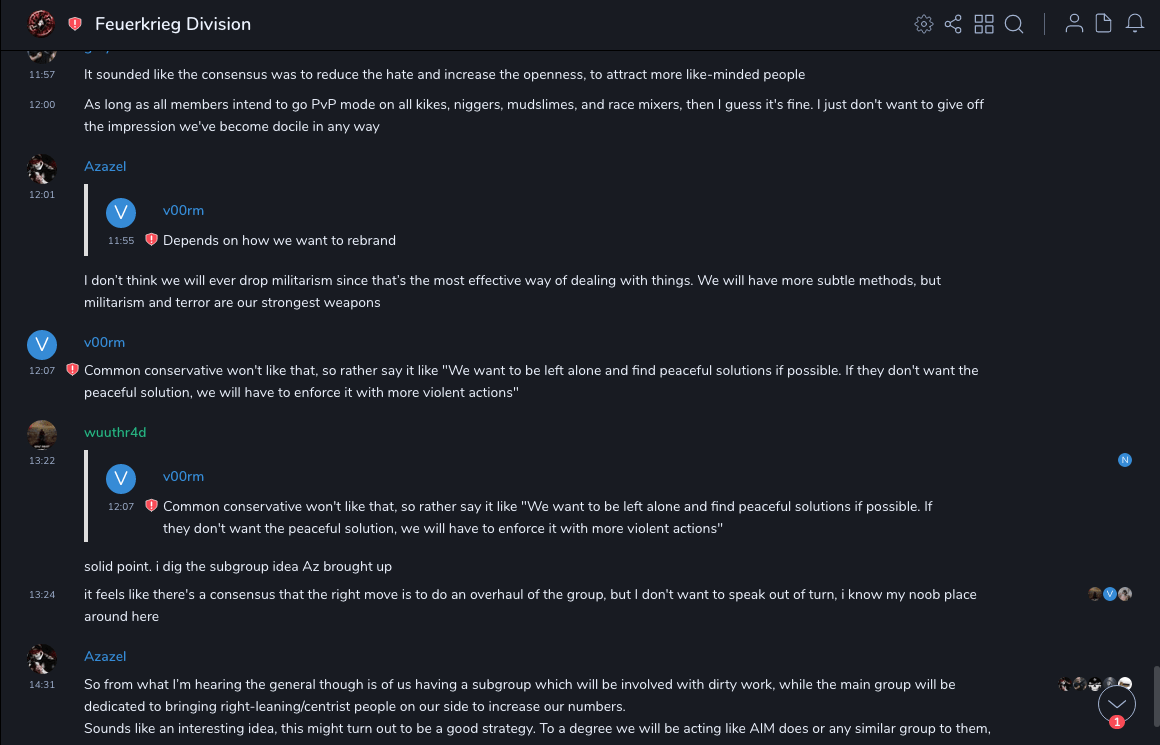Click the red shield beside the room title
This screenshot has height=745, width=1160.
coord(75,24)
